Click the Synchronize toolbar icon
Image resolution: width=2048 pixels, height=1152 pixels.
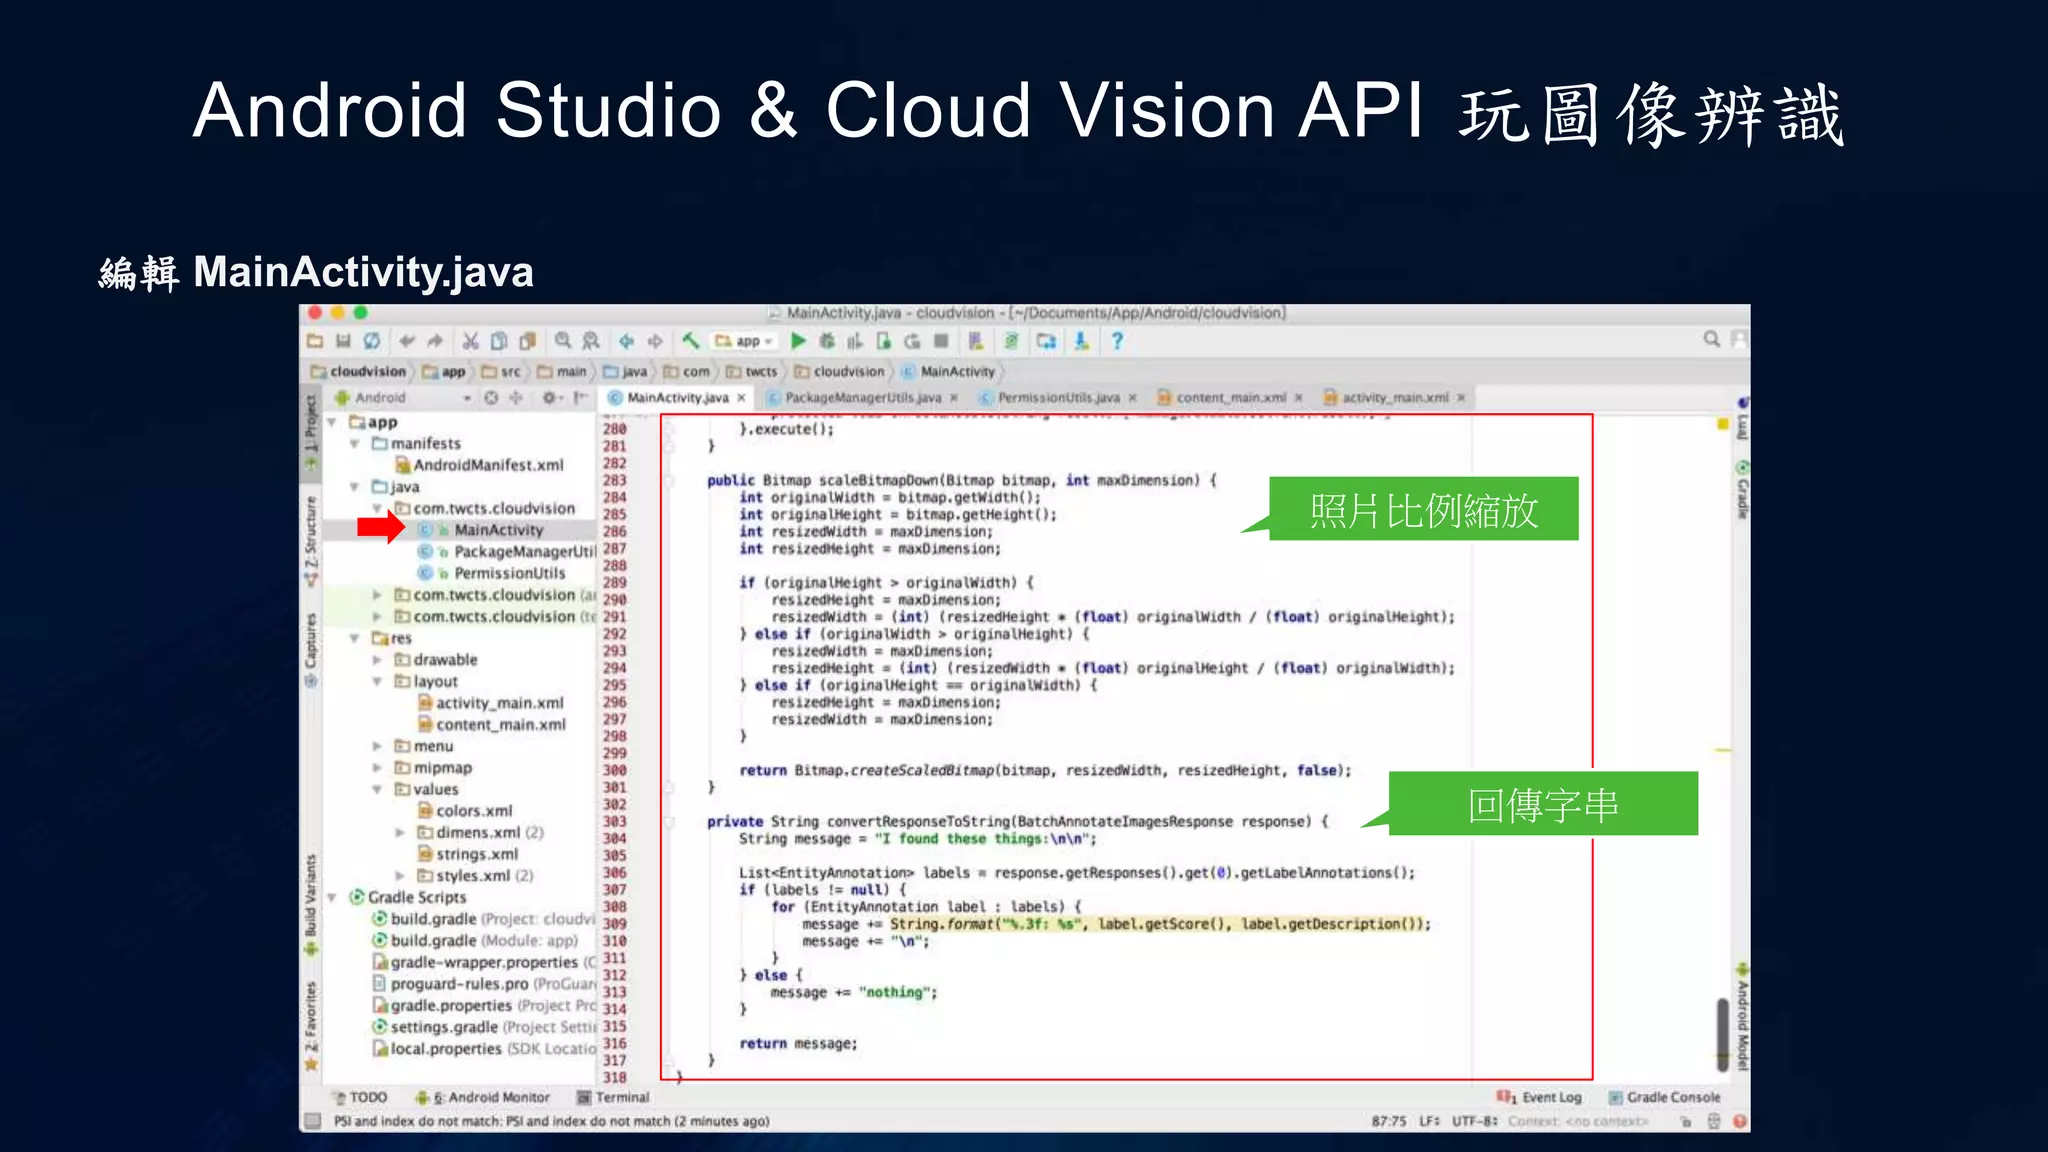371,341
